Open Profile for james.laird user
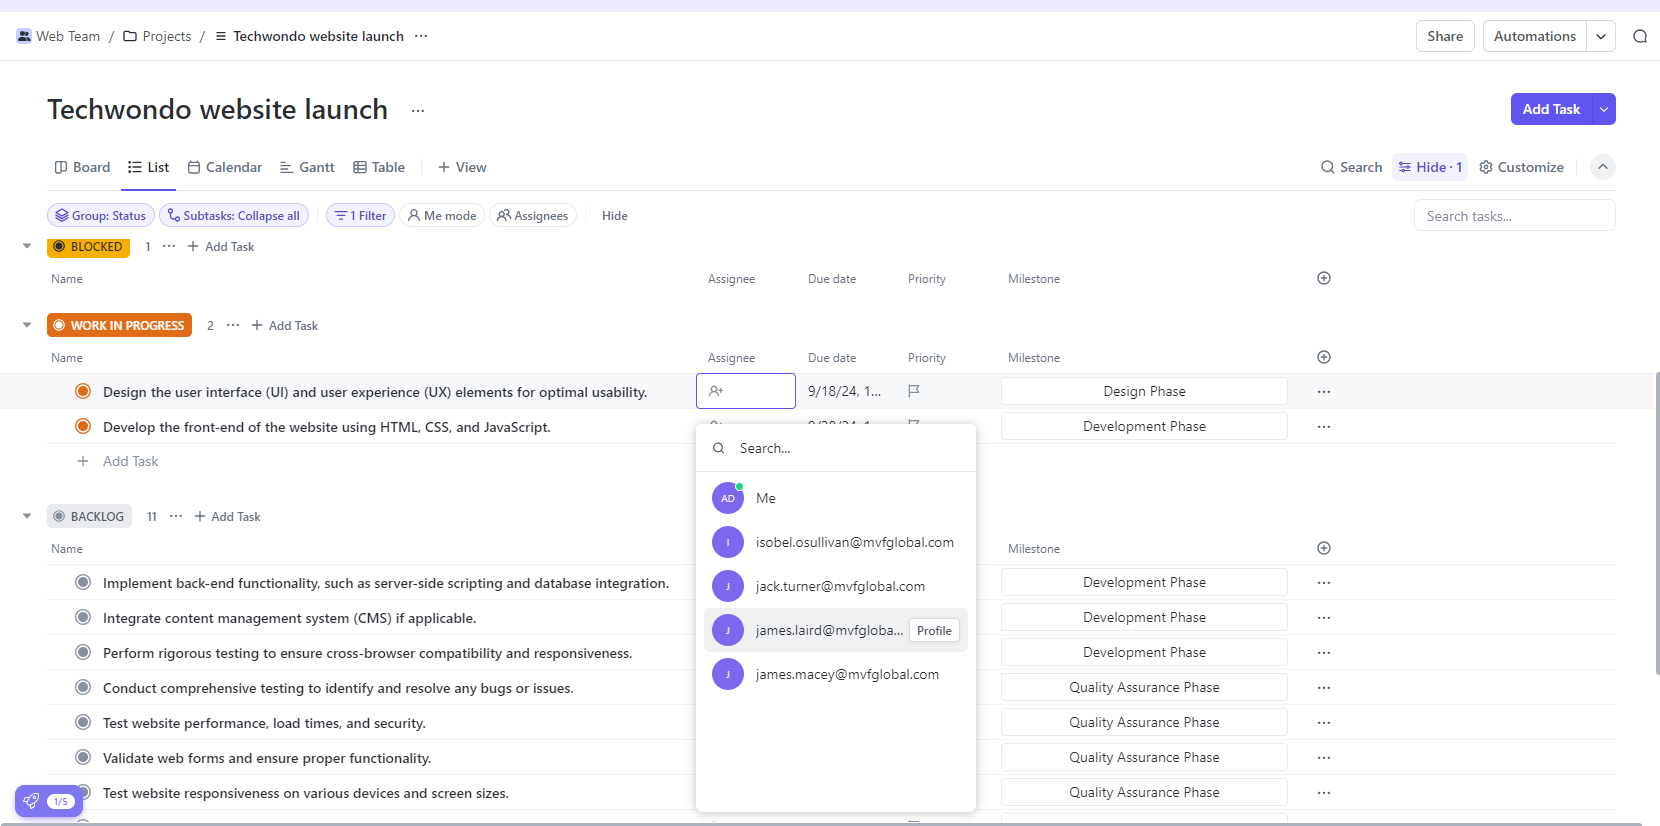The image size is (1660, 826). coord(934,631)
